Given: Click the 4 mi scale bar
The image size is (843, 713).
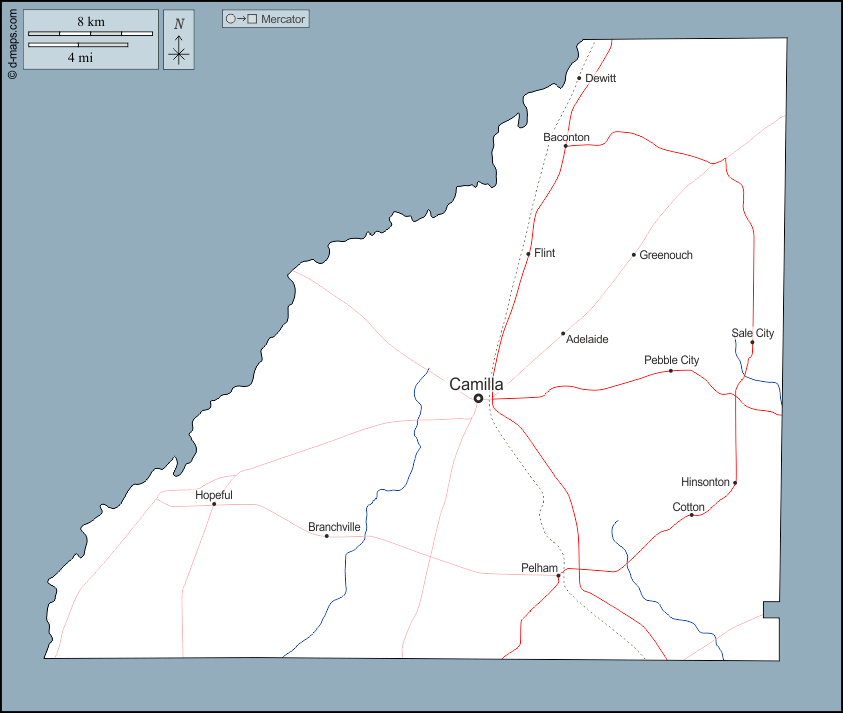Looking at the screenshot, I should (x=78, y=45).
